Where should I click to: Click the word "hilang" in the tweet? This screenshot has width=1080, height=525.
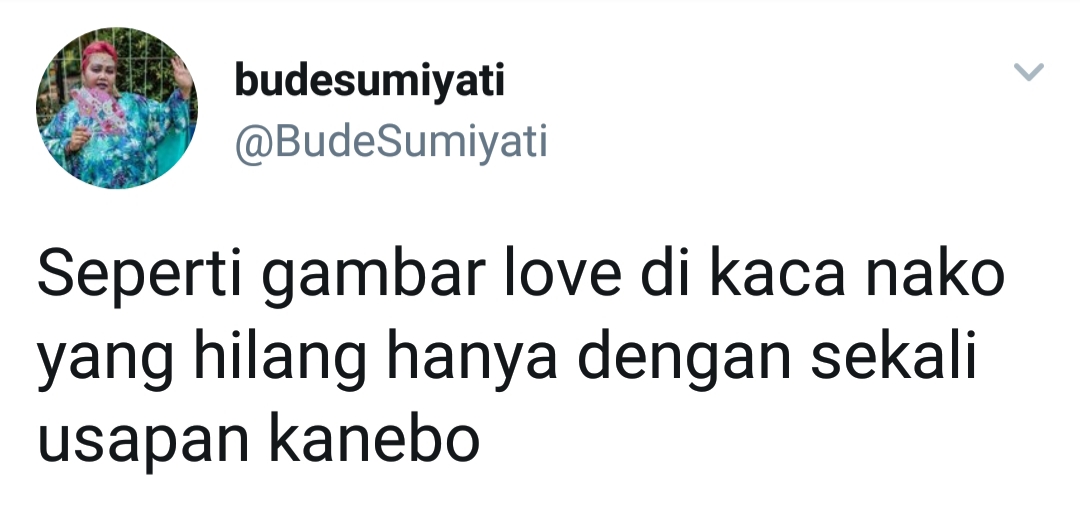tap(280, 358)
